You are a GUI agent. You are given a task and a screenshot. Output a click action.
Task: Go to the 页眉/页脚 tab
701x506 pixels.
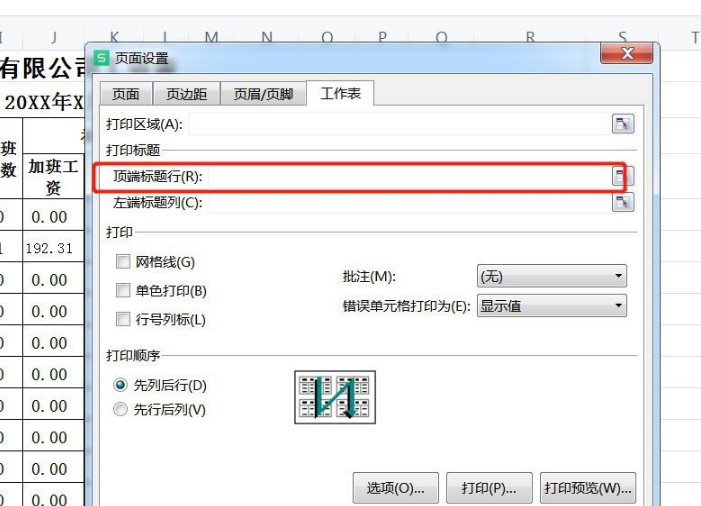click(x=263, y=94)
